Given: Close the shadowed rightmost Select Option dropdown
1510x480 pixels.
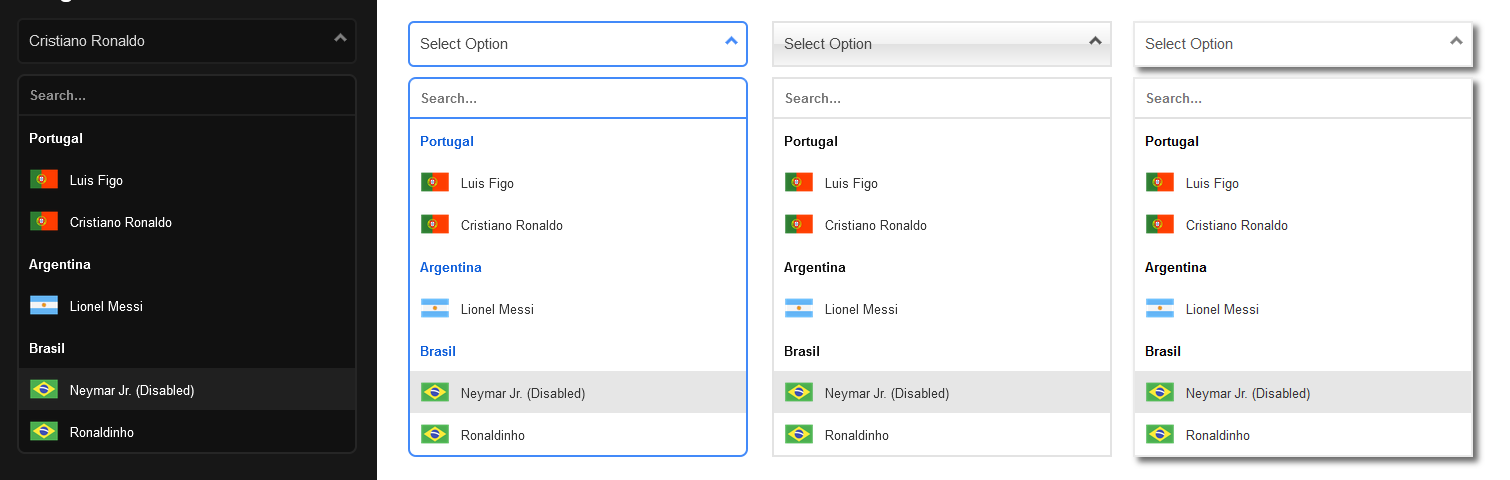Looking at the screenshot, I should (x=1456, y=42).
